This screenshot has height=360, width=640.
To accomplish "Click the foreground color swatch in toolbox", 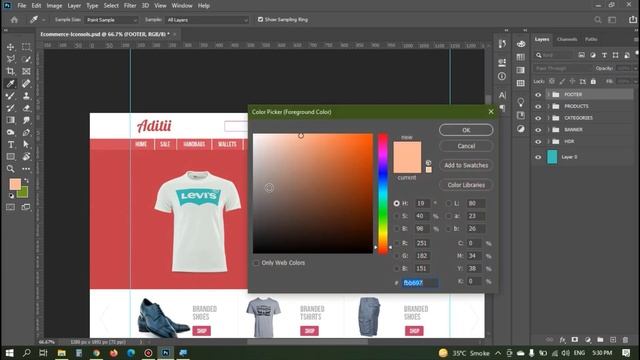I will [x=15, y=184].
